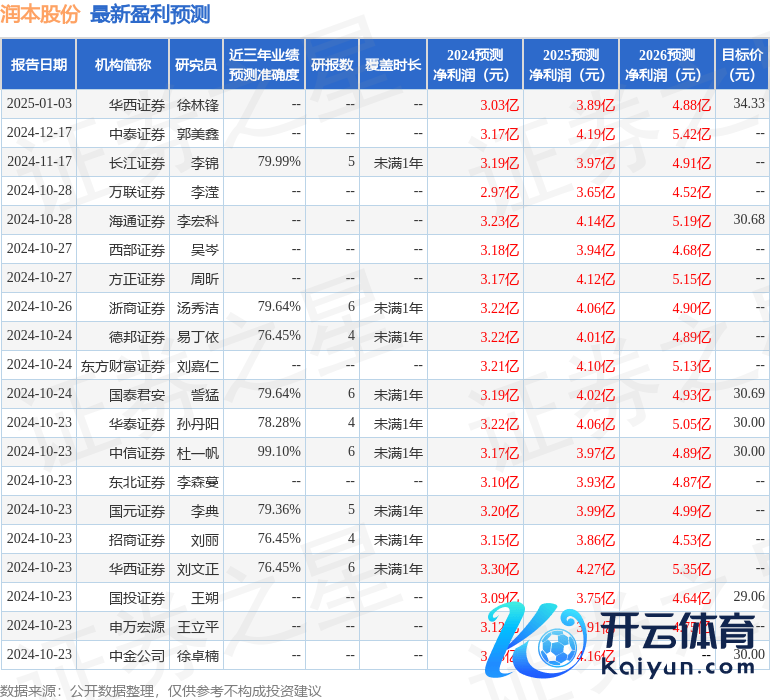
Task: Click the 2026预测净利润 column header
Action: click(x=666, y=65)
